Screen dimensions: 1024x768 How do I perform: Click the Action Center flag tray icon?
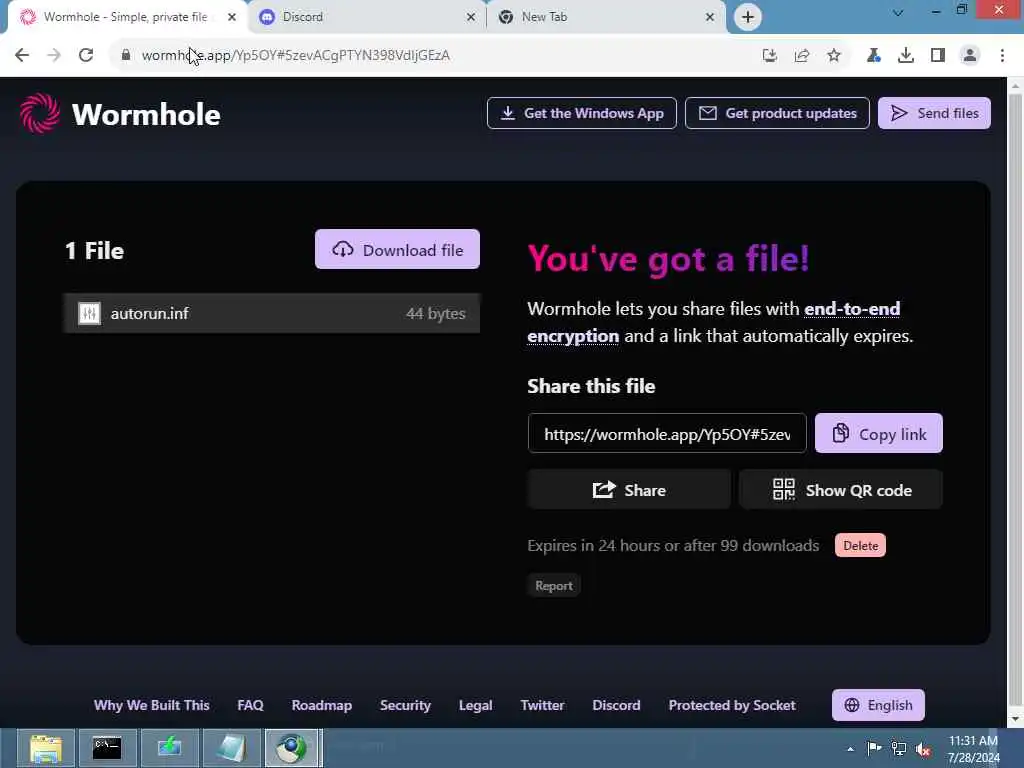coord(874,748)
